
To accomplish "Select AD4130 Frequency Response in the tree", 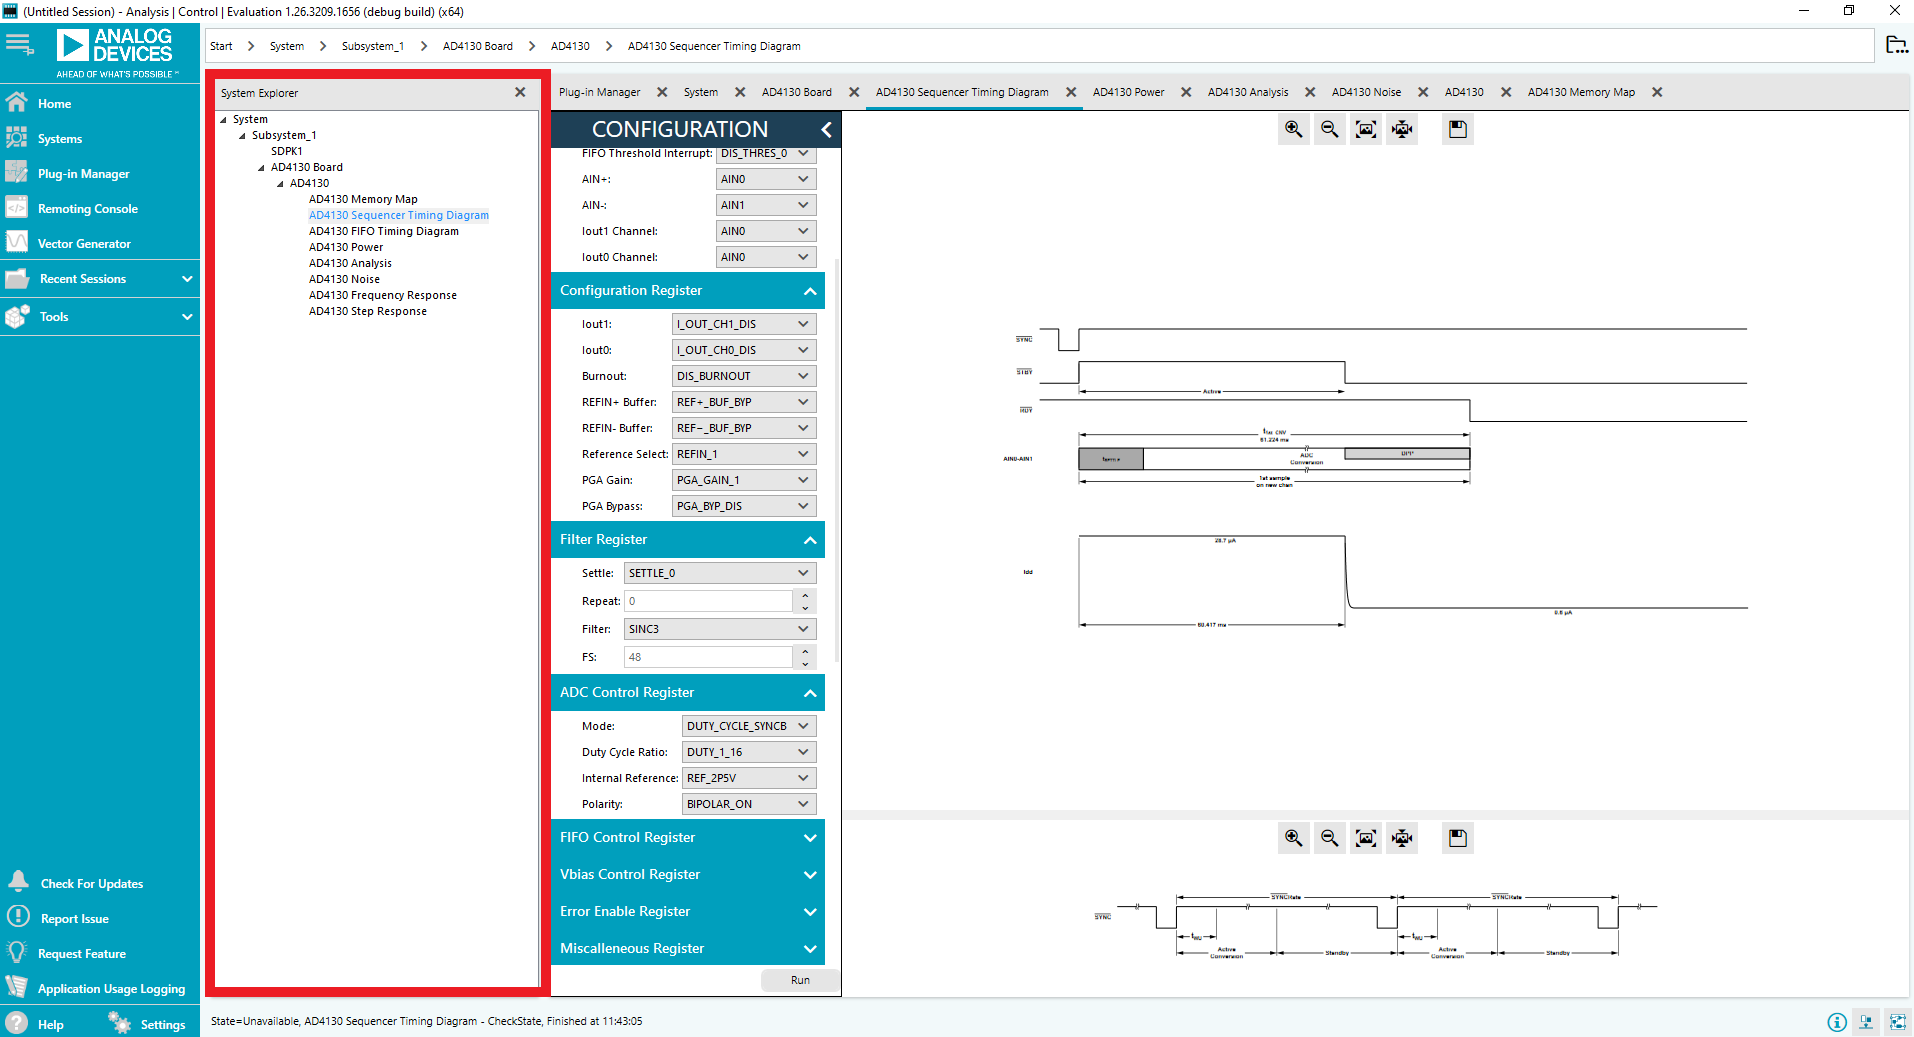I will [383, 295].
